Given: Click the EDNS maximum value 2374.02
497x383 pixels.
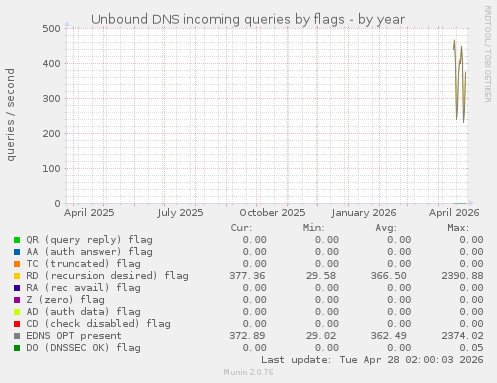Looking at the screenshot, I should click(x=462, y=336).
